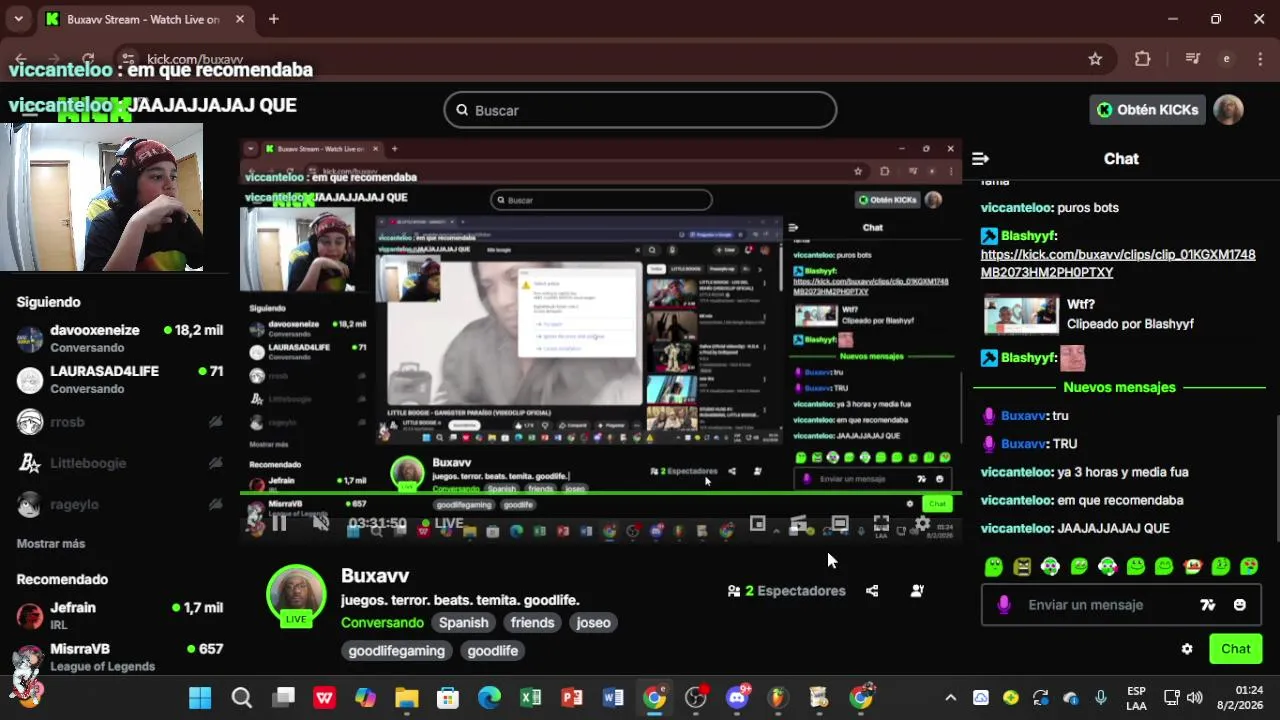Open recommended channel Jefrain
Viewport: 1280px width, 720px height.
[120, 615]
